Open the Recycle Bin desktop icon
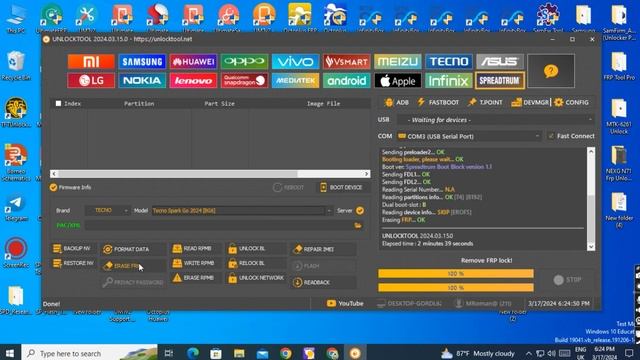Screen dimensions: 640x360 16,66
